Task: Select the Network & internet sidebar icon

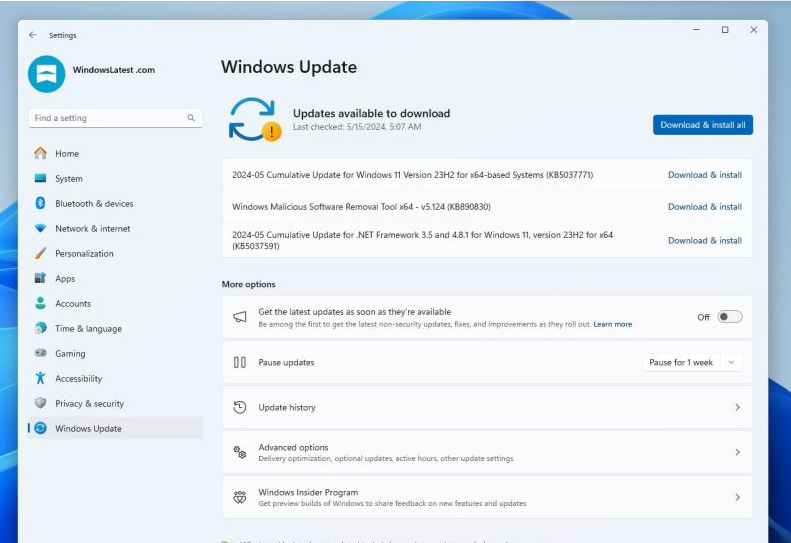Action: tap(40, 229)
